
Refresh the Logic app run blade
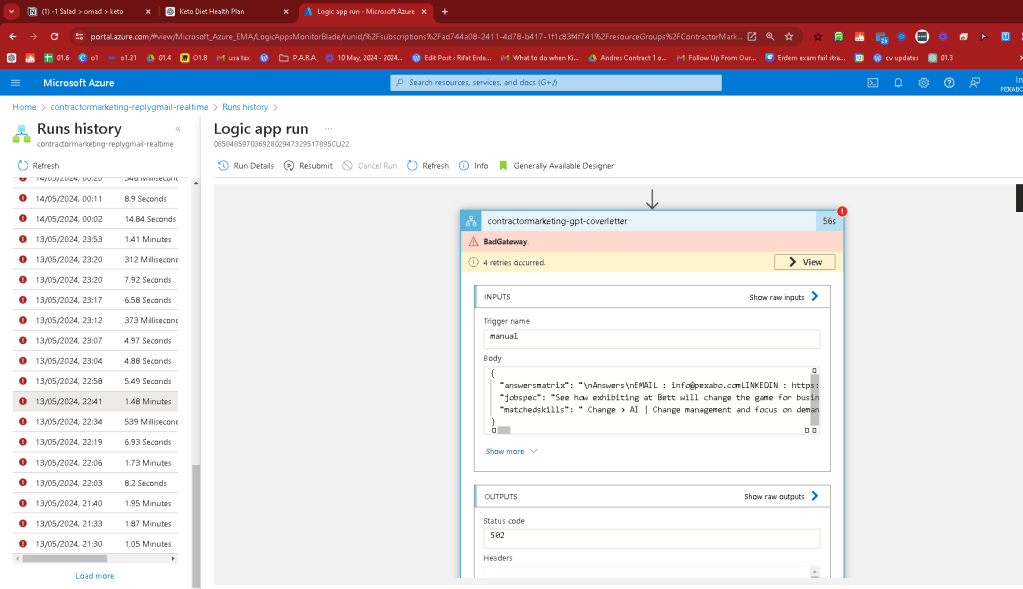pos(428,166)
